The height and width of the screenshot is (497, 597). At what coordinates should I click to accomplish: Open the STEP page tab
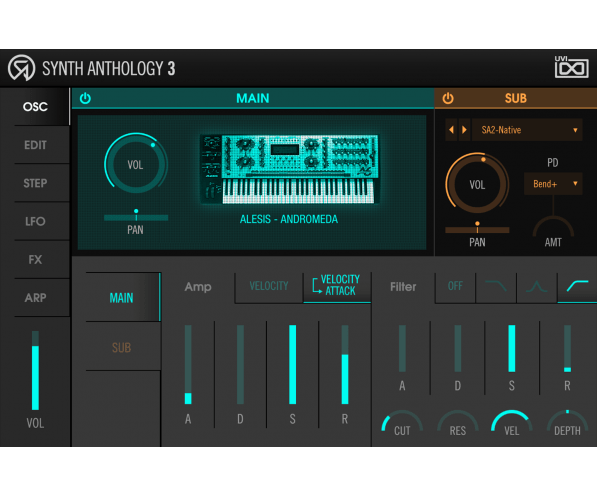pyautogui.click(x=35, y=183)
